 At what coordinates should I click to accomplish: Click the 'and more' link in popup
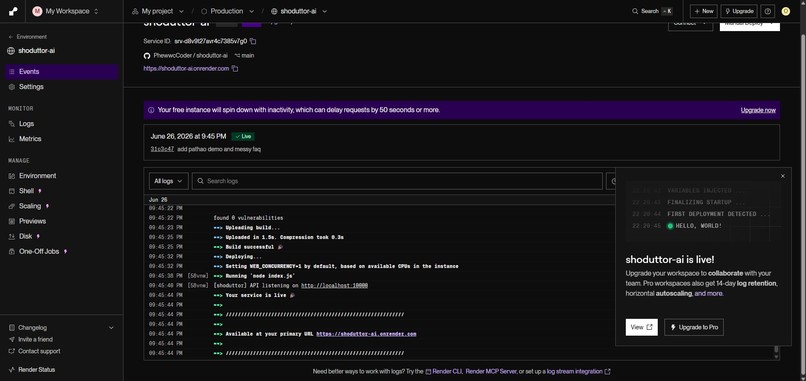coord(709,294)
